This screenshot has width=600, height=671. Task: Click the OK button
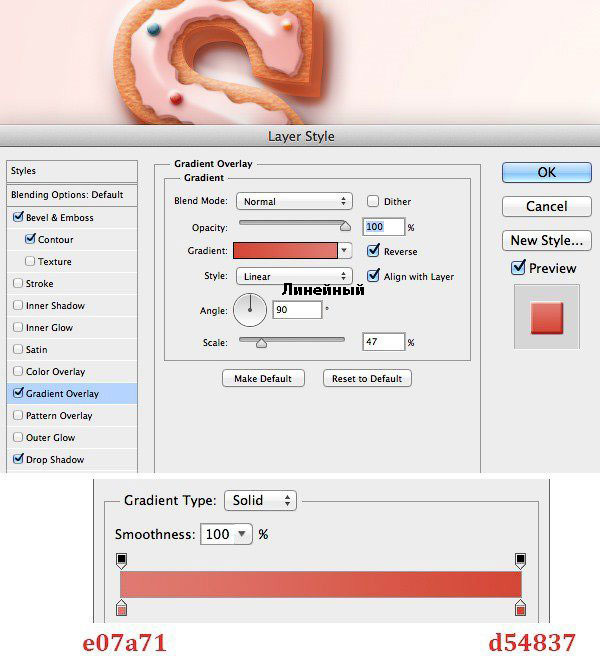(x=547, y=172)
